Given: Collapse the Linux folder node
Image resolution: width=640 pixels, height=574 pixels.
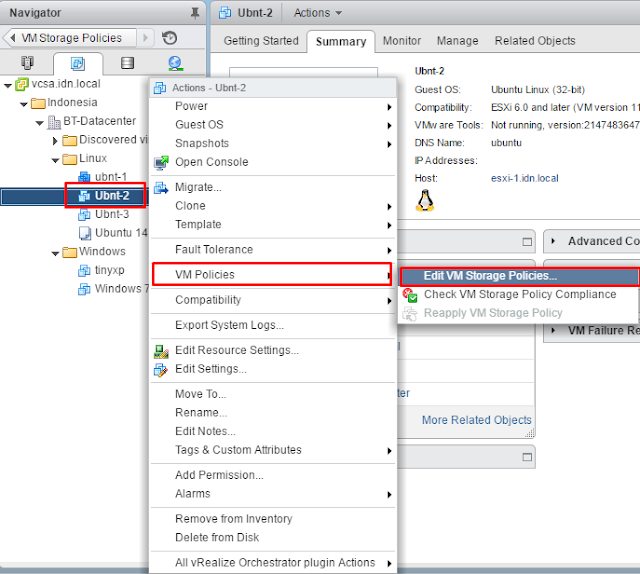Looking at the screenshot, I should tap(56, 160).
